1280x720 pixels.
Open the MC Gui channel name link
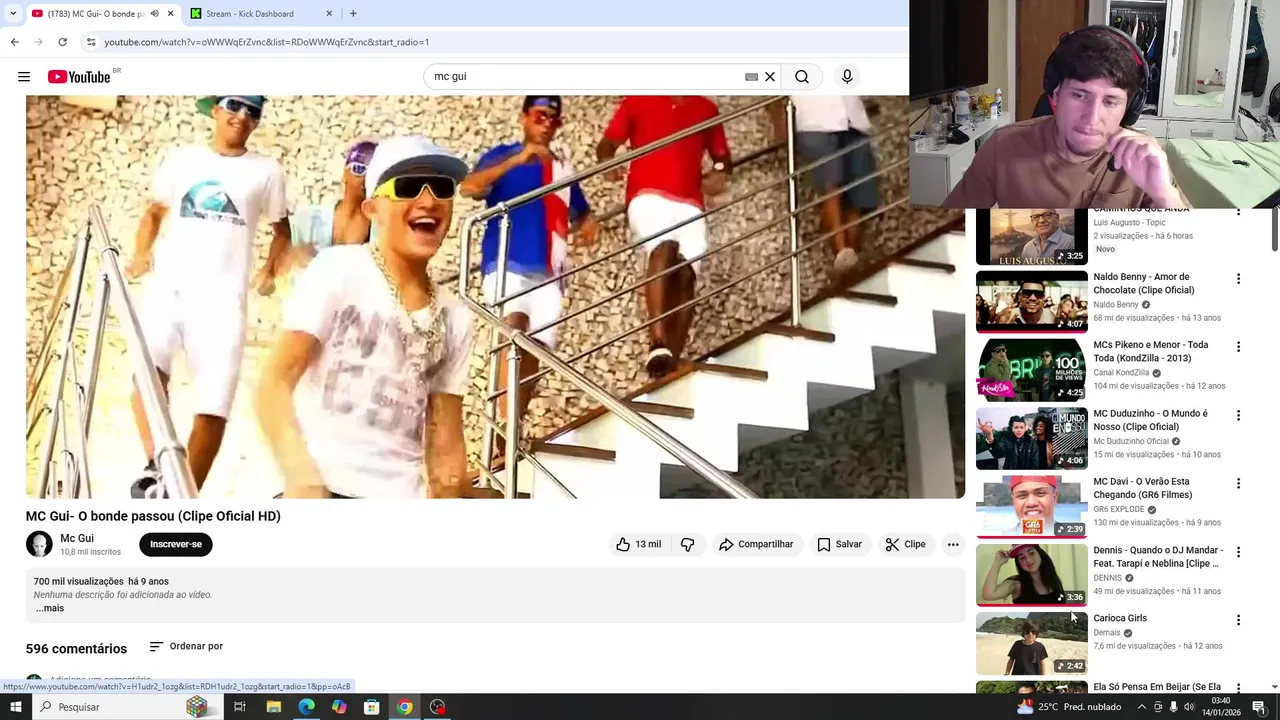coord(77,538)
